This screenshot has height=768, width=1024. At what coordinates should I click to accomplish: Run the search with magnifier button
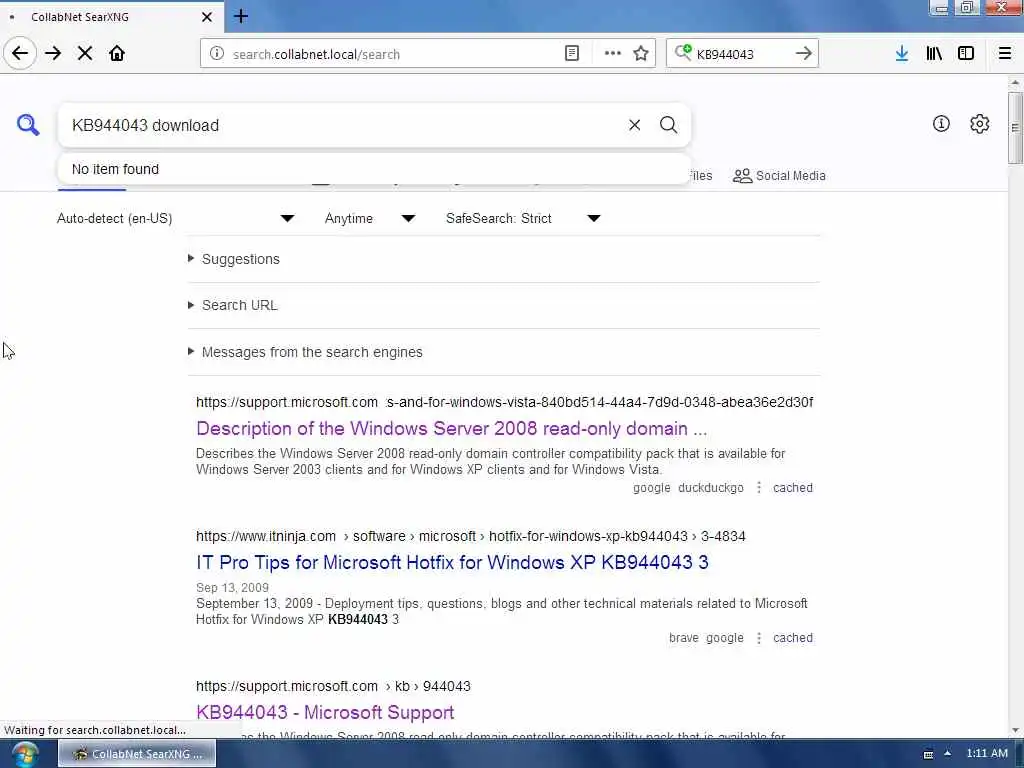tap(668, 125)
